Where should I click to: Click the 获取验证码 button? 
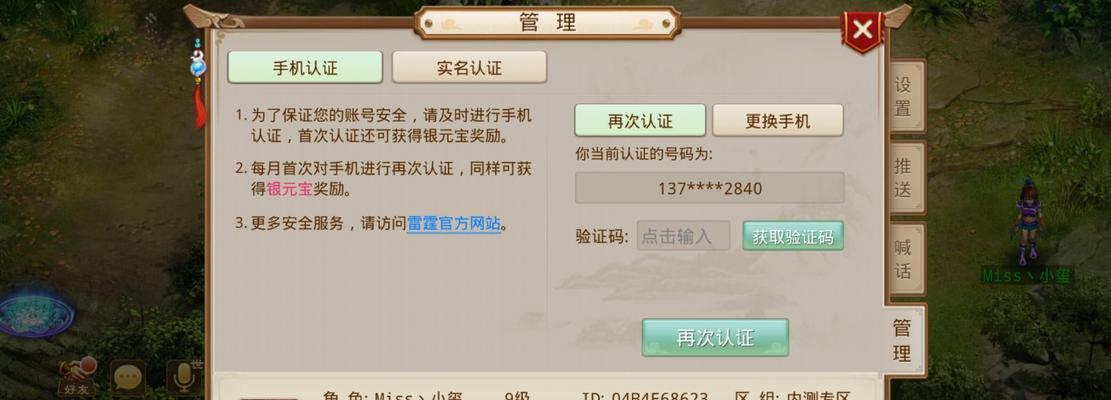point(793,236)
